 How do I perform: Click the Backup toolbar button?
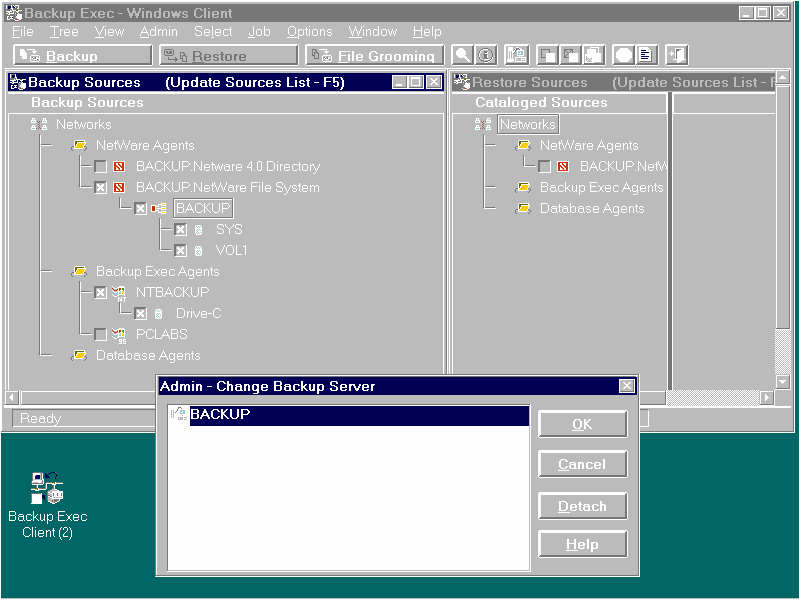pyautogui.click(x=83, y=55)
